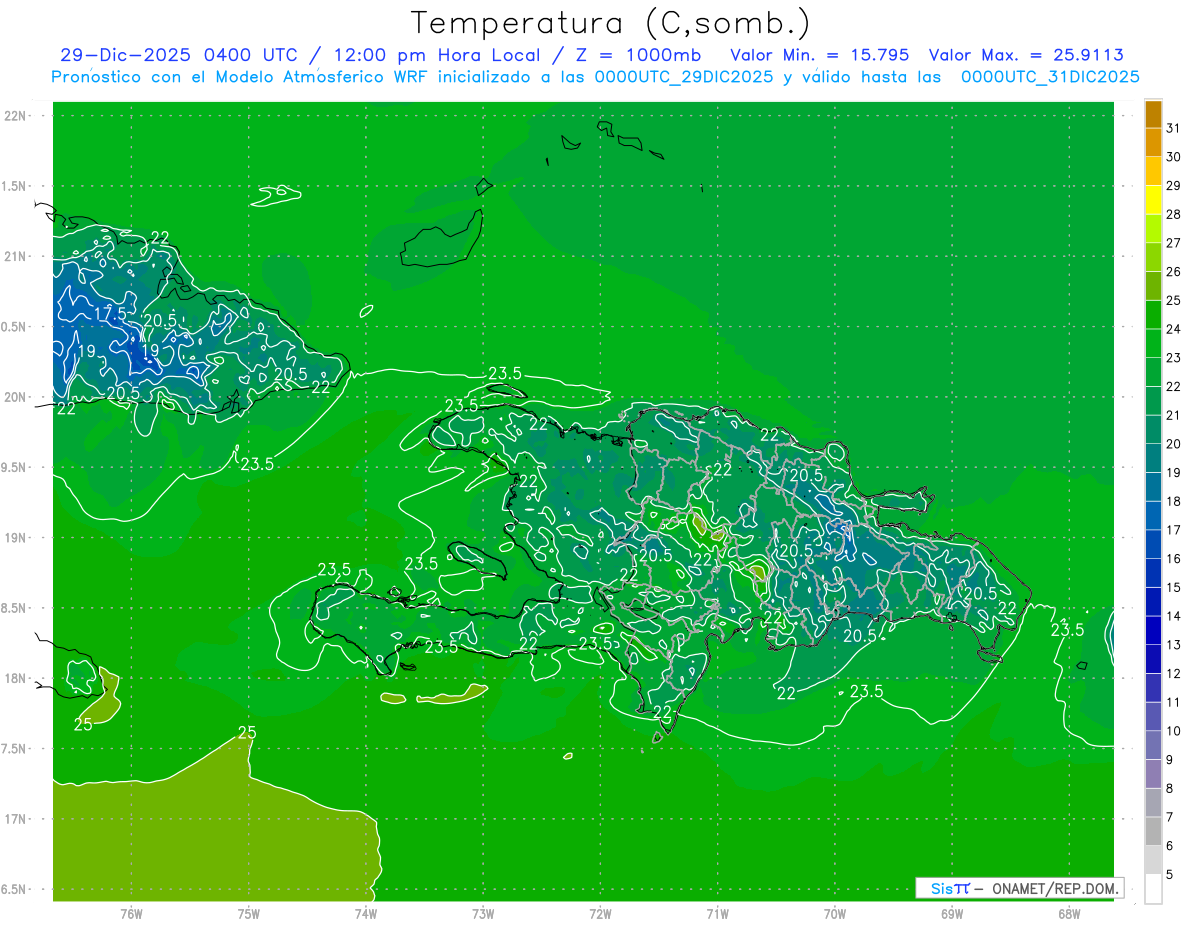Image resolution: width=1200 pixels, height=927 pixels.
Task: Click the "72W" longitude axis label
Action: point(600,913)
